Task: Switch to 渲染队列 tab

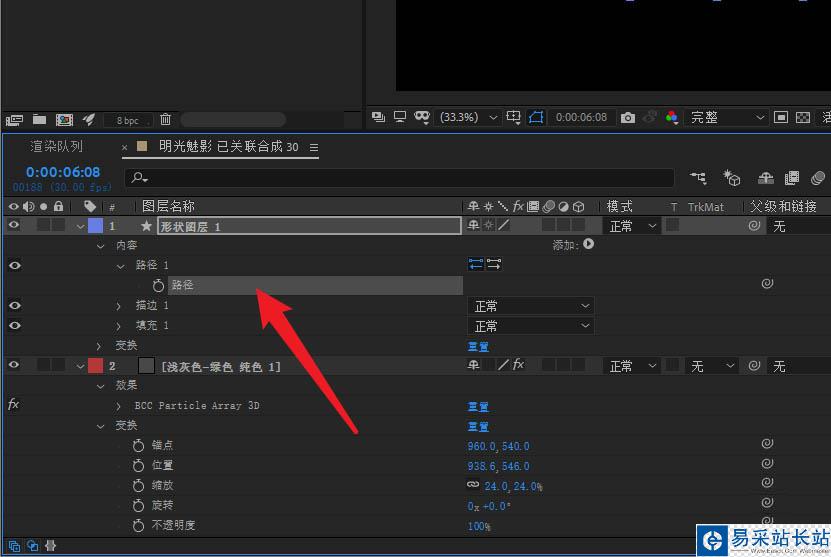Action: pos(56,146)
